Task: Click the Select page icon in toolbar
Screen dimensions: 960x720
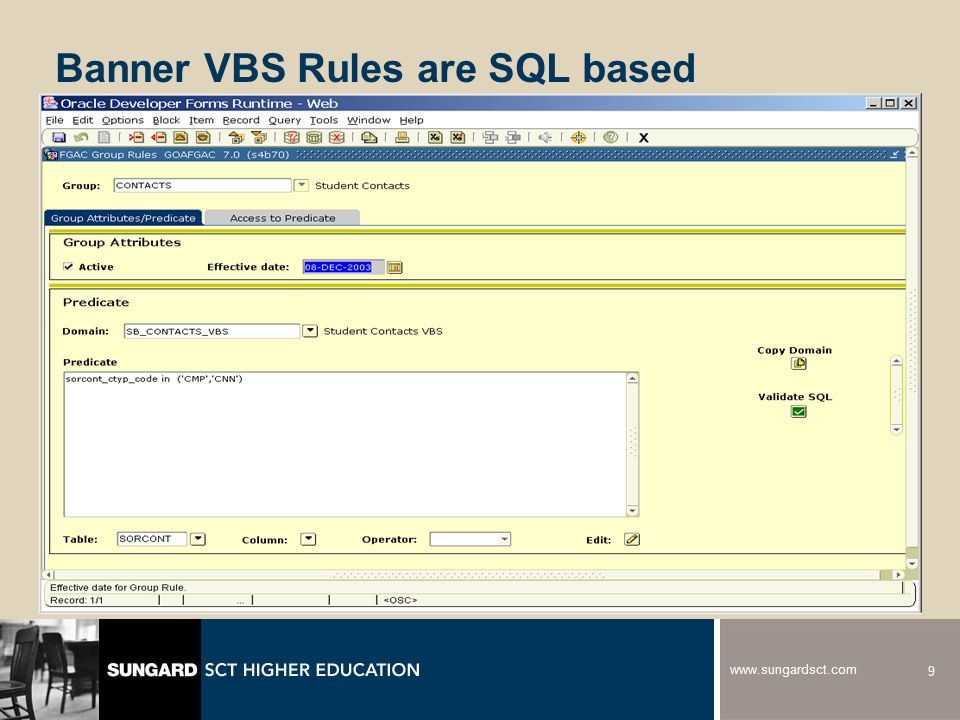Action: point(104,137)
